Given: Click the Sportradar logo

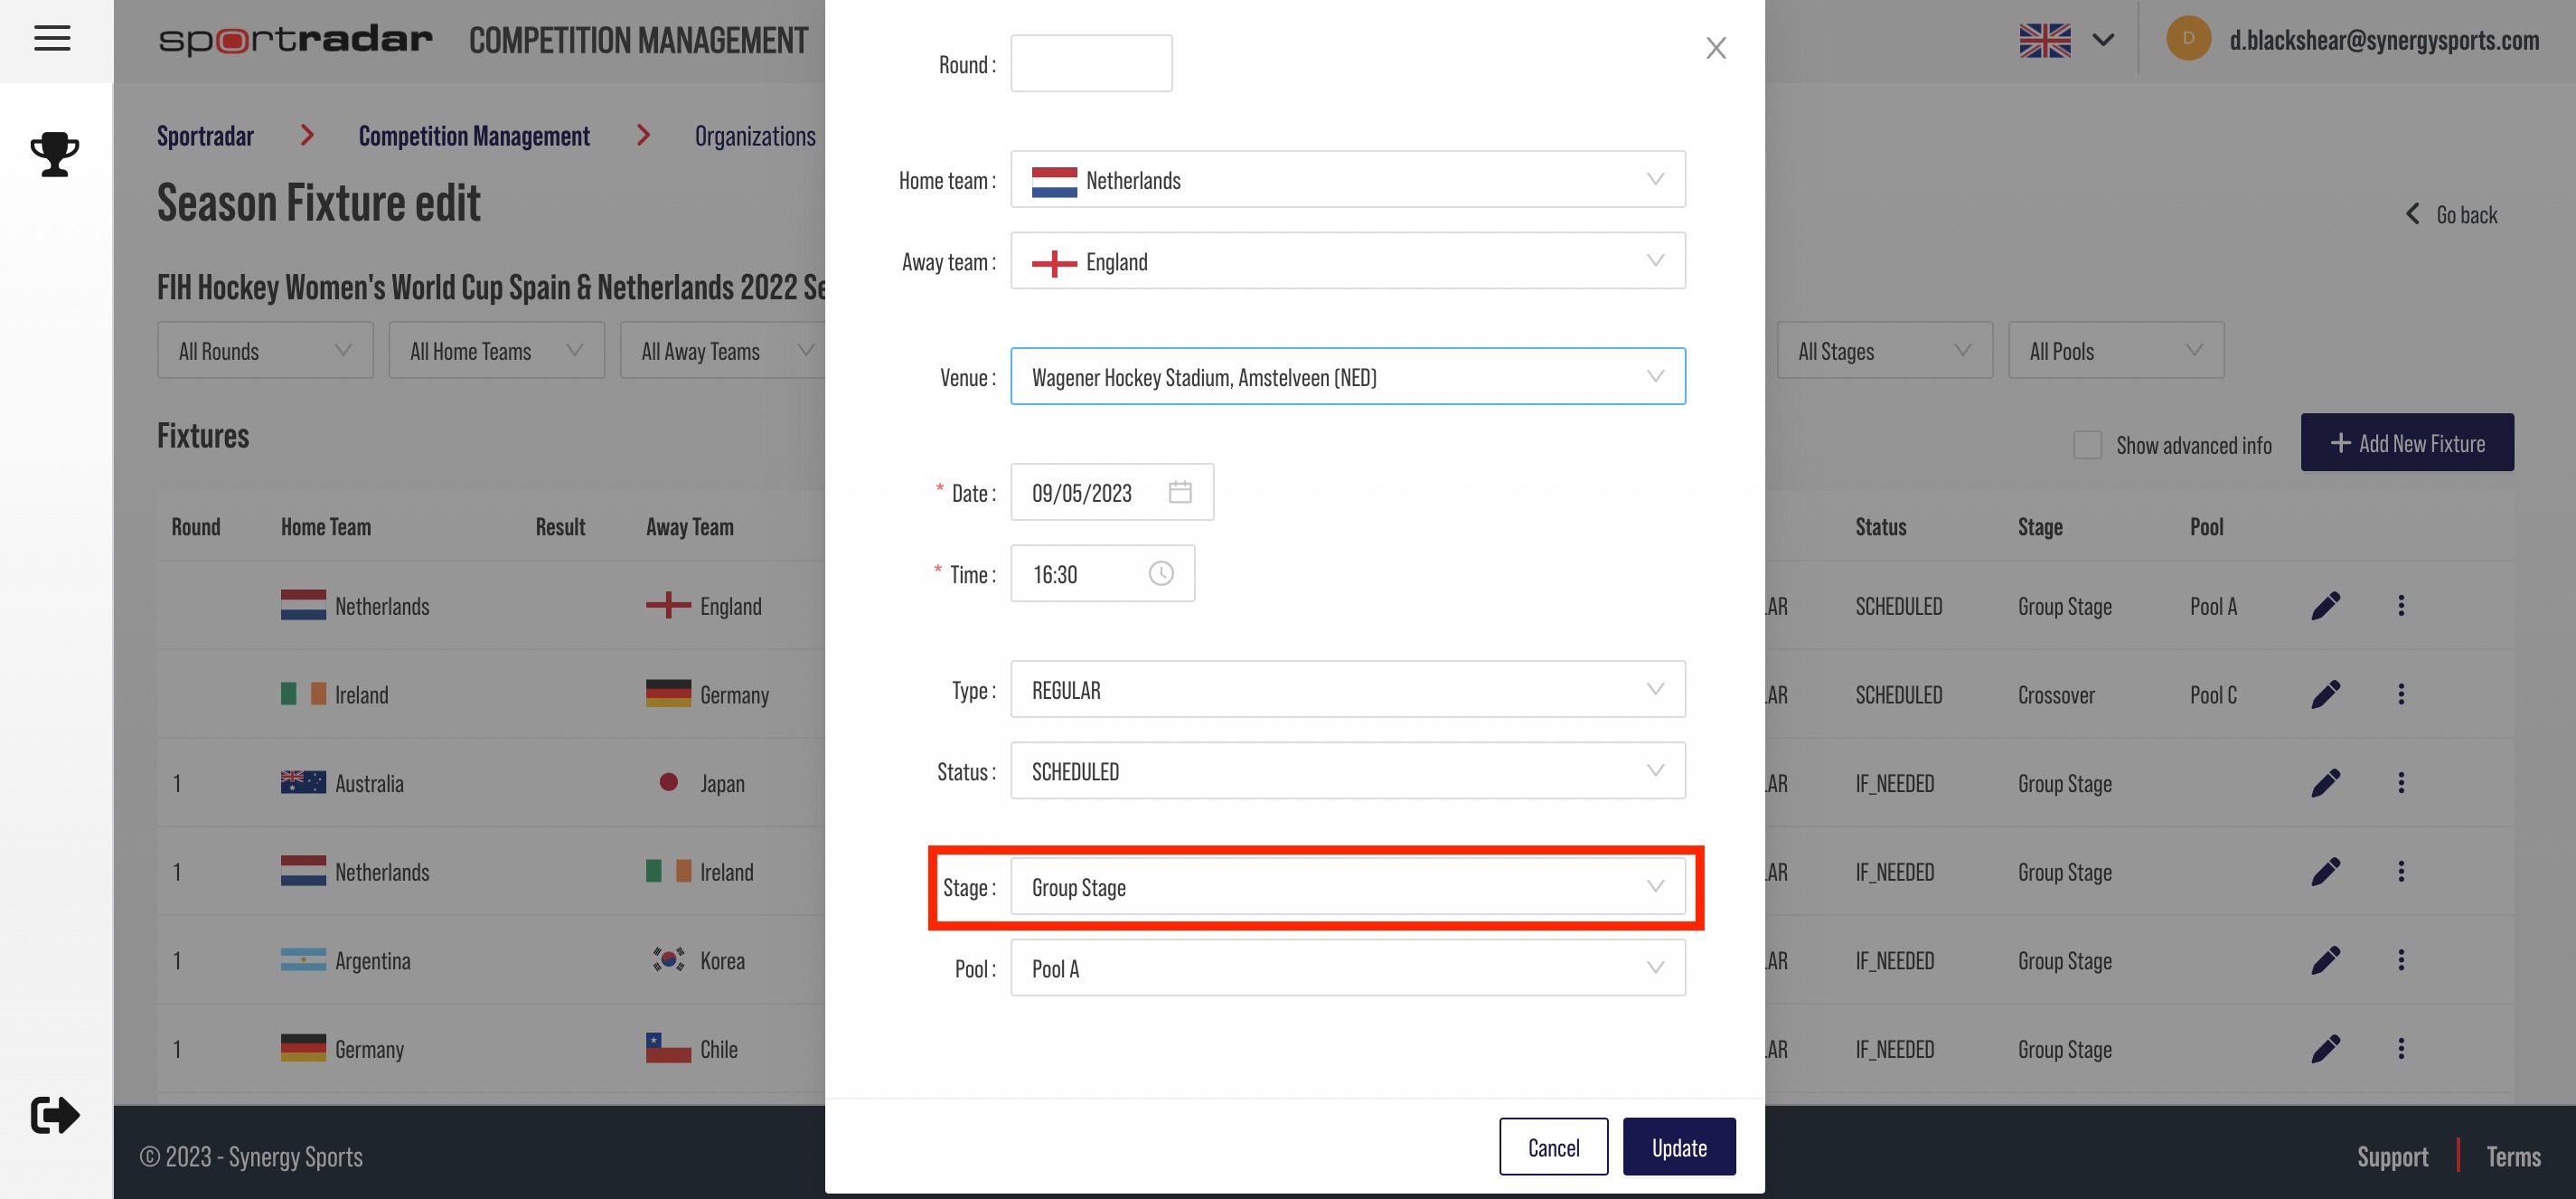Looking at the screenshot, I should (296, 40).
